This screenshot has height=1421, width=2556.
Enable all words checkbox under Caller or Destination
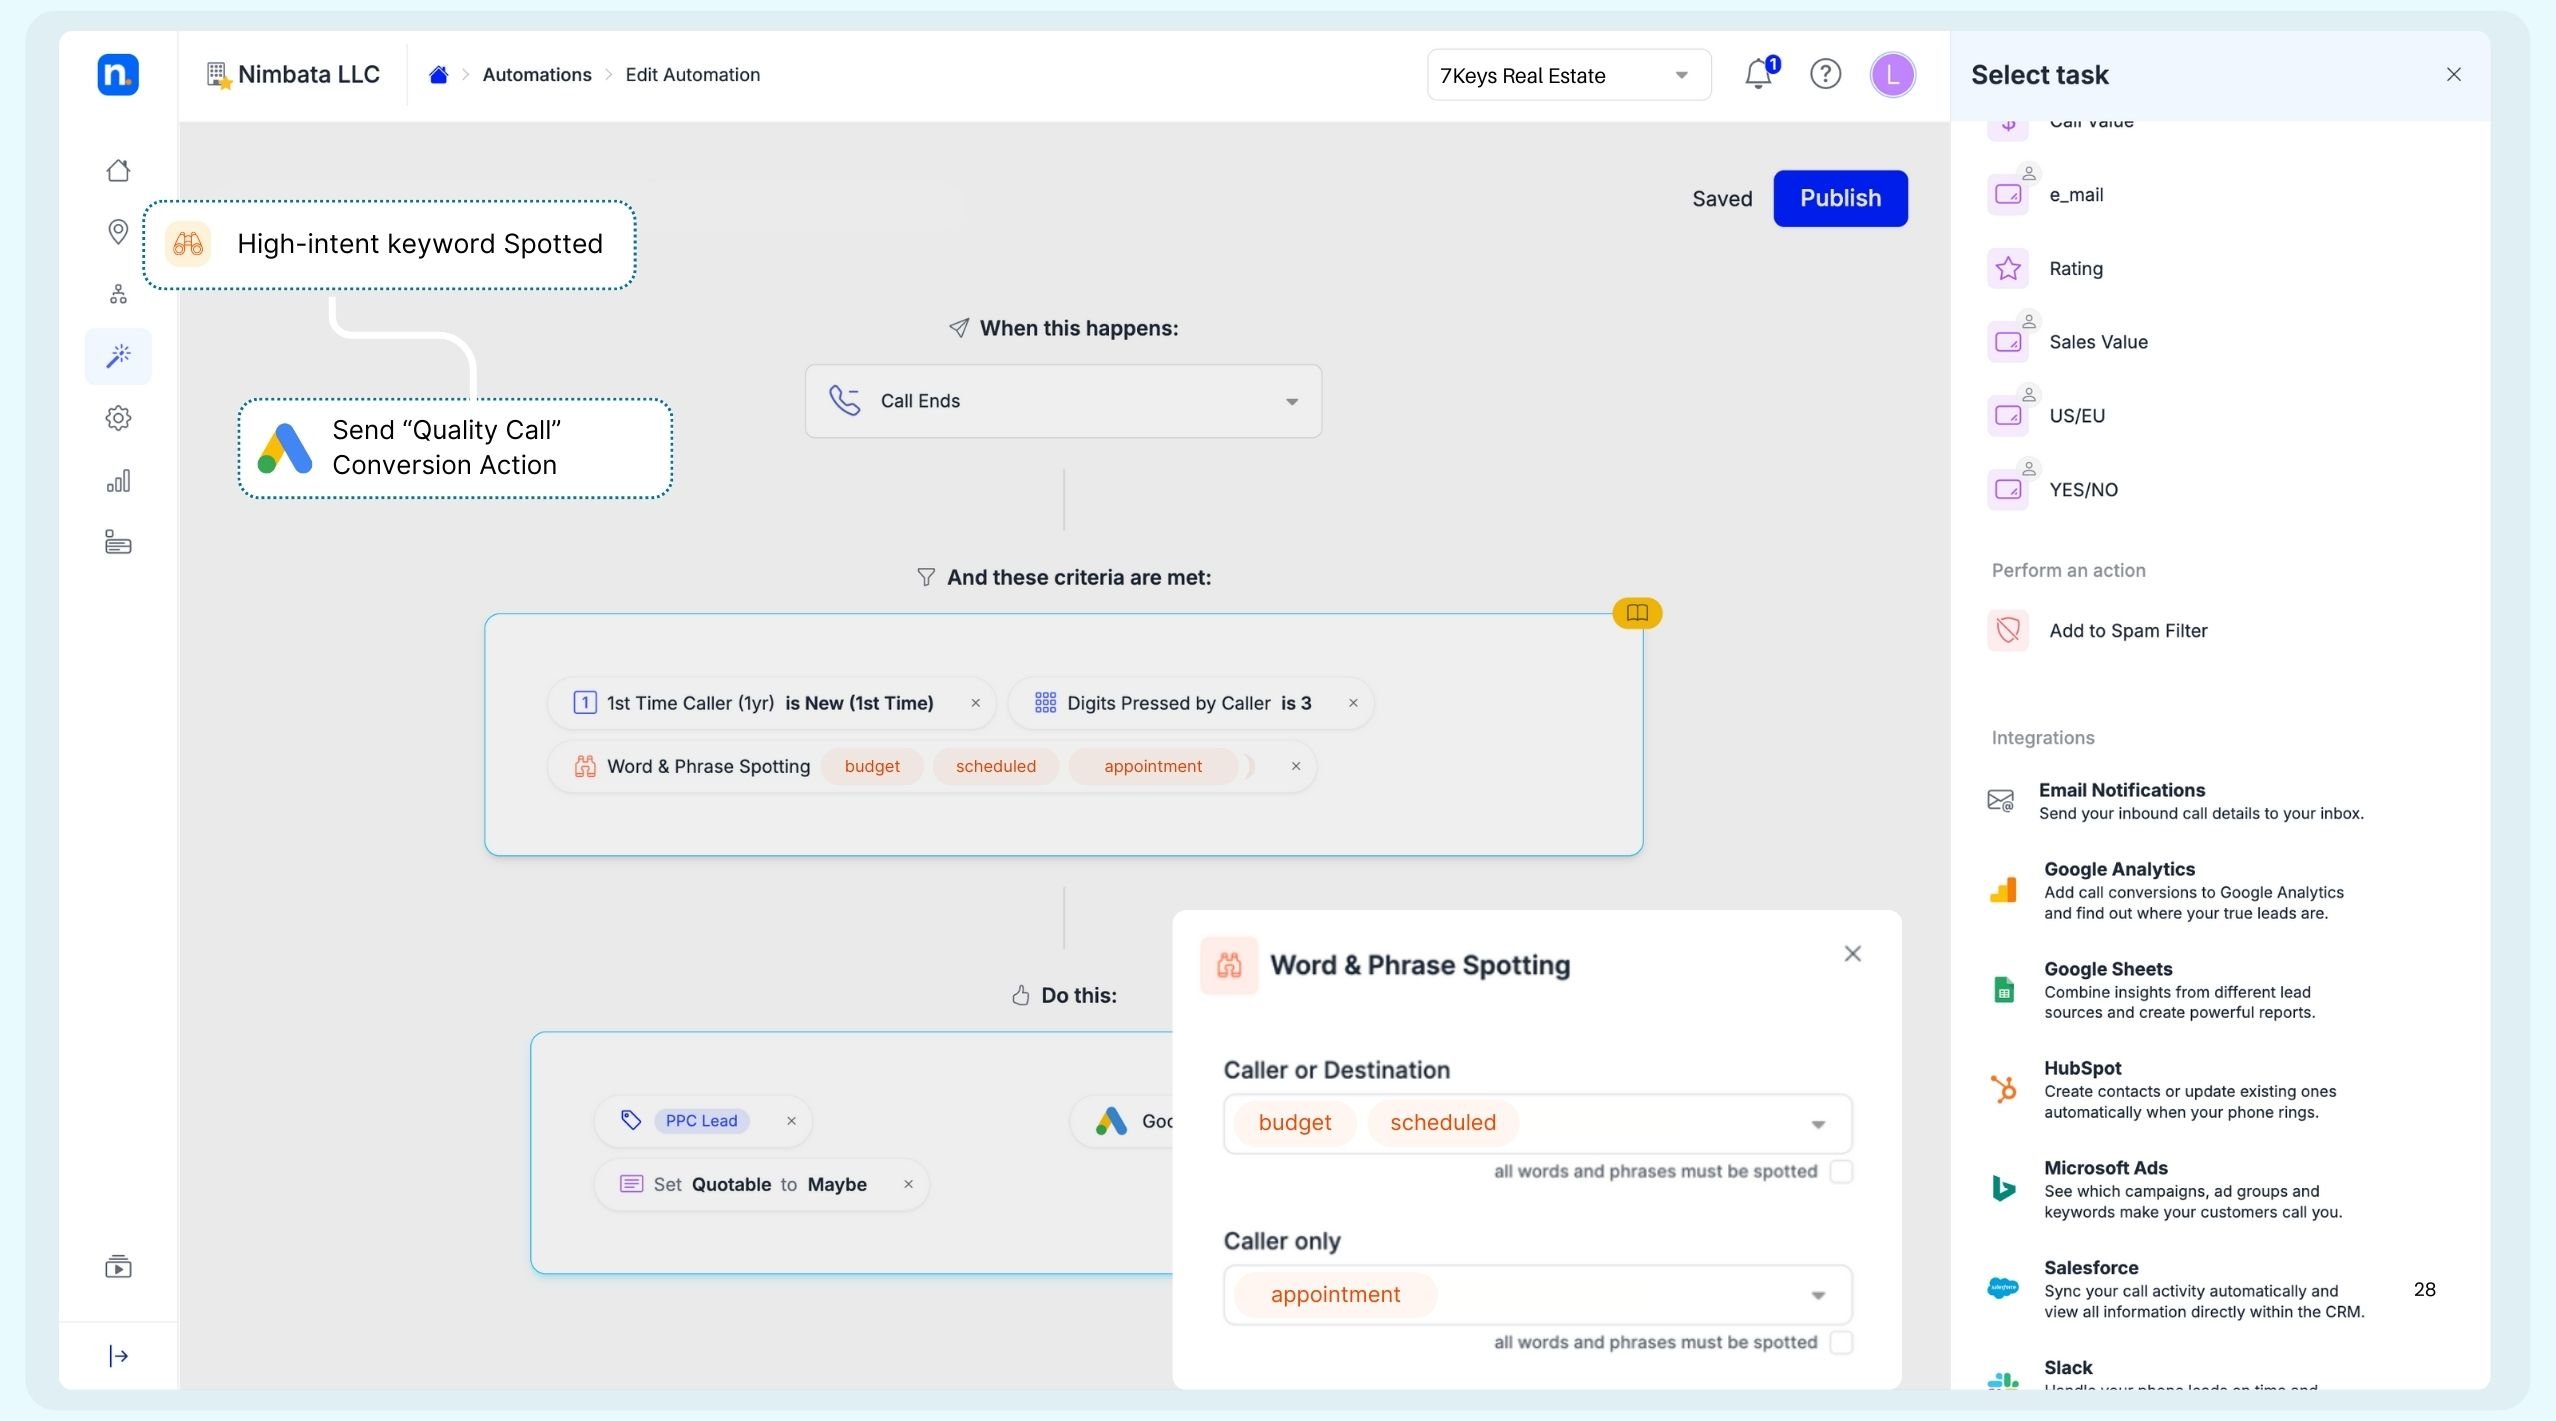[x=1841, y=1171]
